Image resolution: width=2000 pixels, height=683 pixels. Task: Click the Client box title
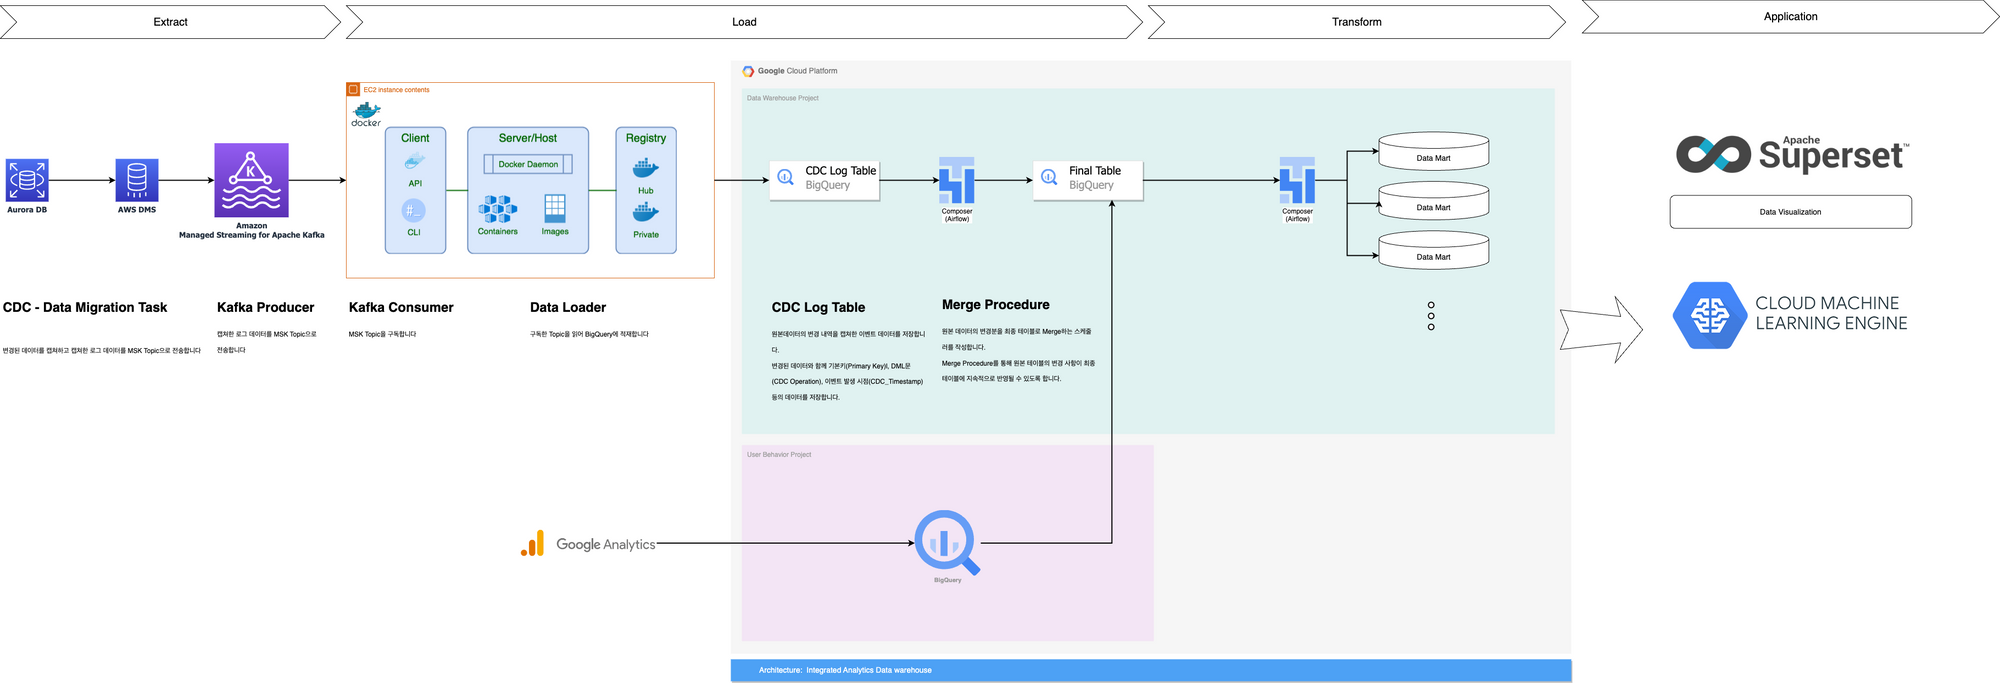[415, 138]
